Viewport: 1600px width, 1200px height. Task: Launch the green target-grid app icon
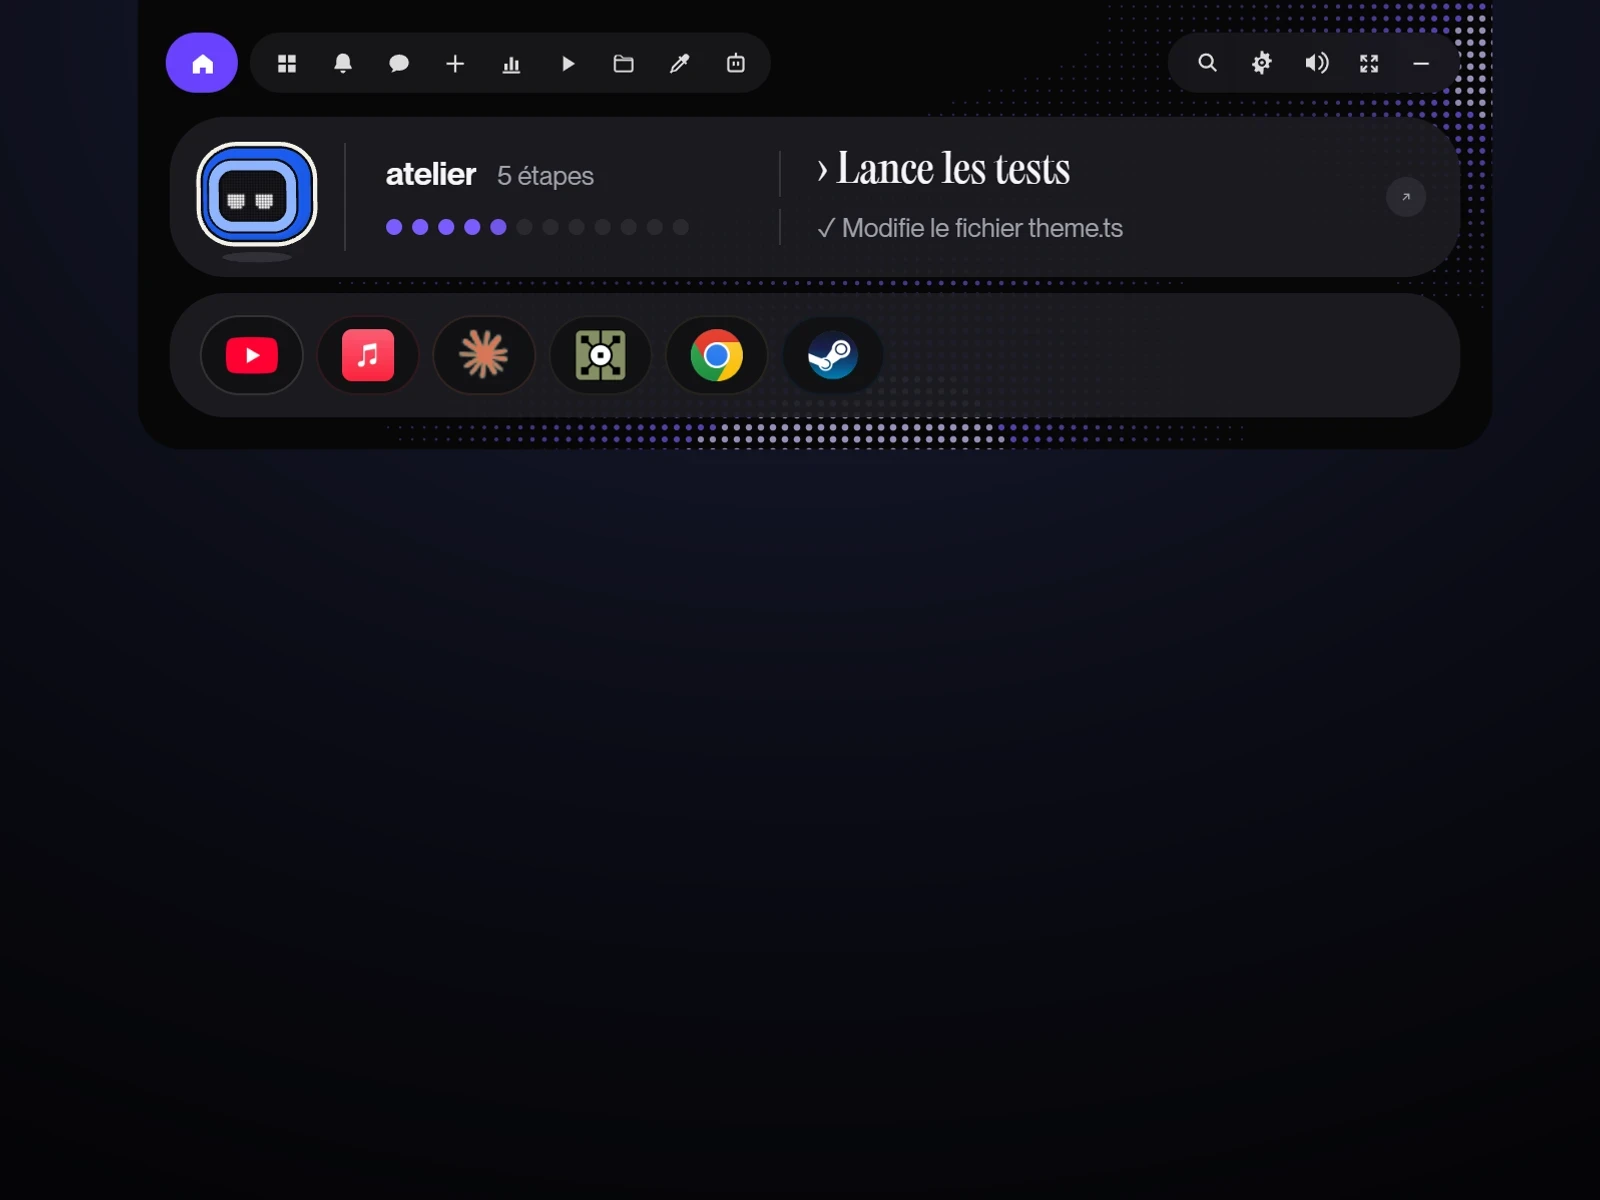pyautogui.click(x=600, y=355)
